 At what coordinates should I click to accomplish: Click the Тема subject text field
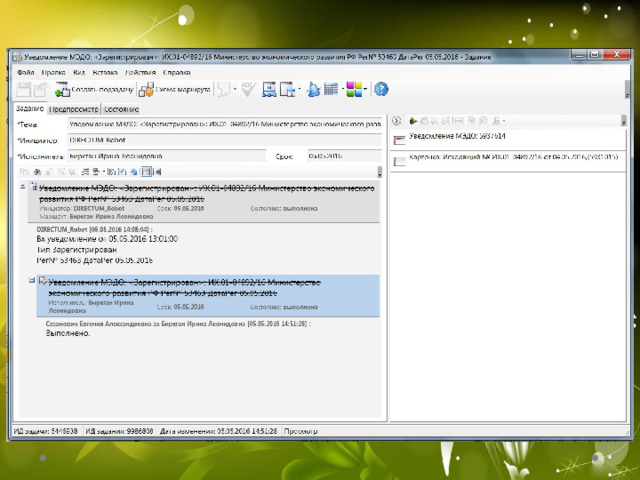tap(223, 123)
